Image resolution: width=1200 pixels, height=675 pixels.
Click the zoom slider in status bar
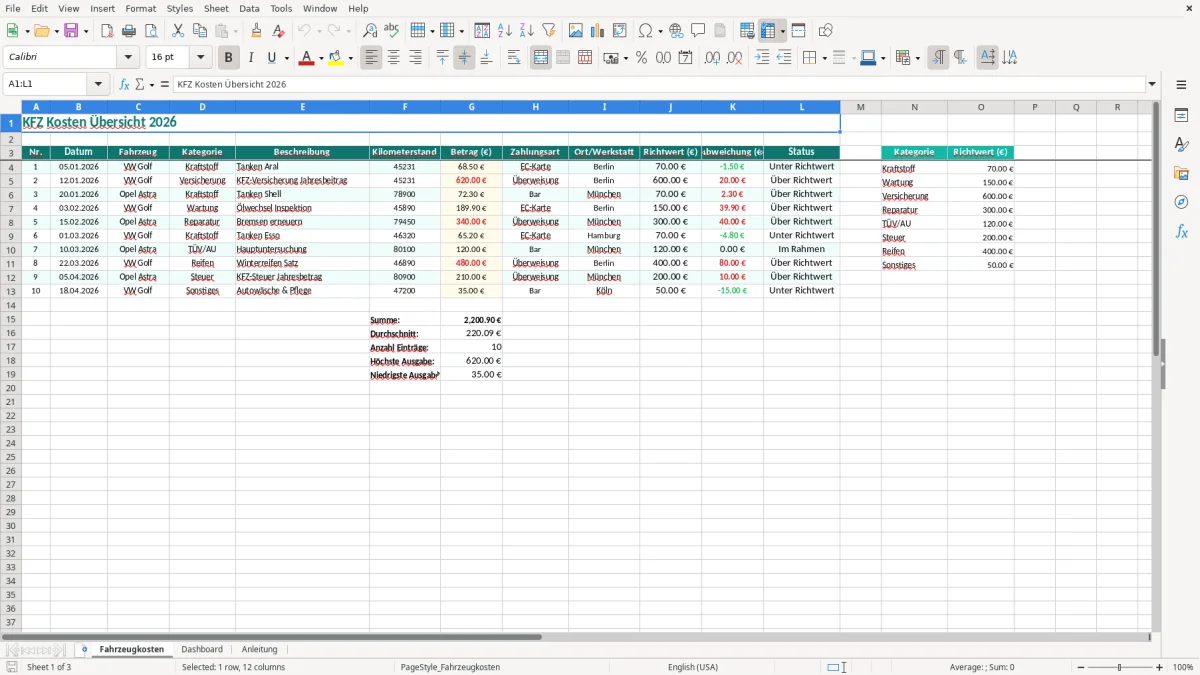tap(1119, 667)
